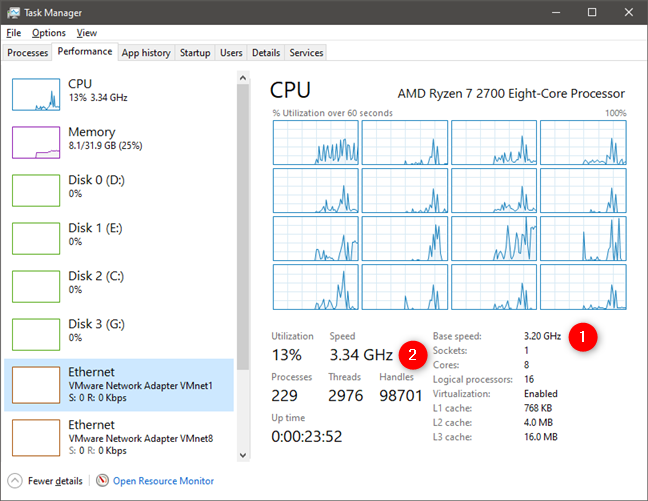648x501 pixels.
Task: Select the CPU mini graph thumbnail
Action: click(x=36, y=95)
